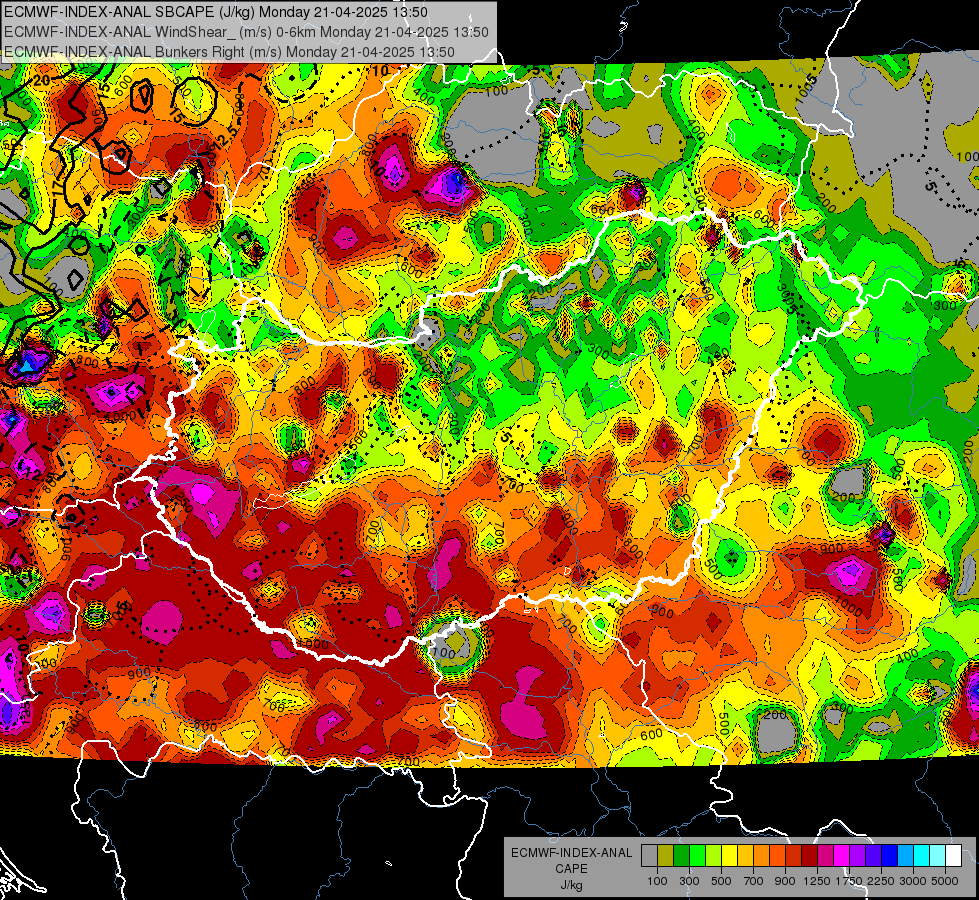Click ECMWF-INDEX-ANAL label in legend box
This screenshot has width=979, height=900.
(572, 853)
